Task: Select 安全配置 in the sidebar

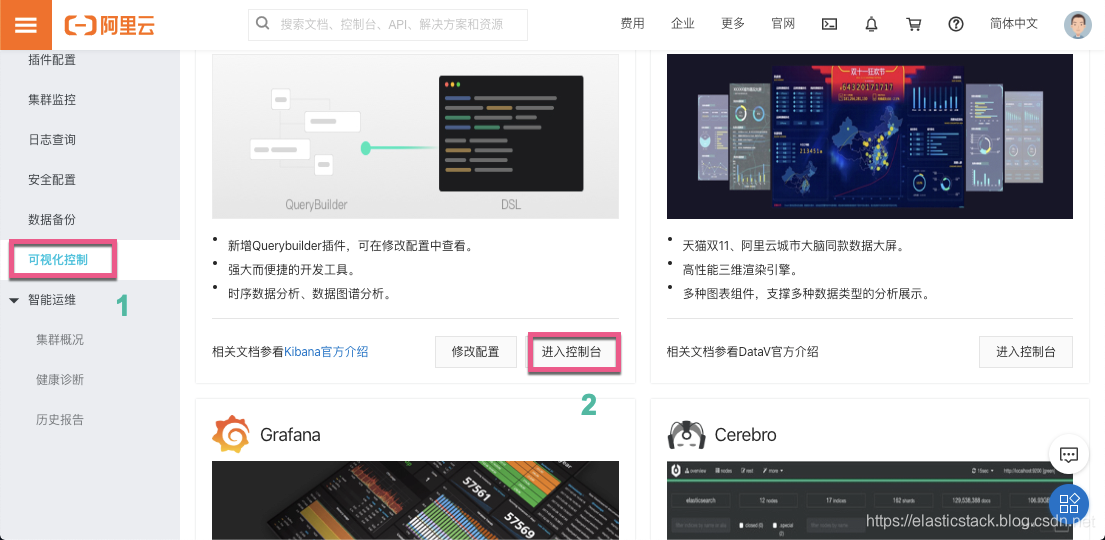Action: [x=52, y=180]
